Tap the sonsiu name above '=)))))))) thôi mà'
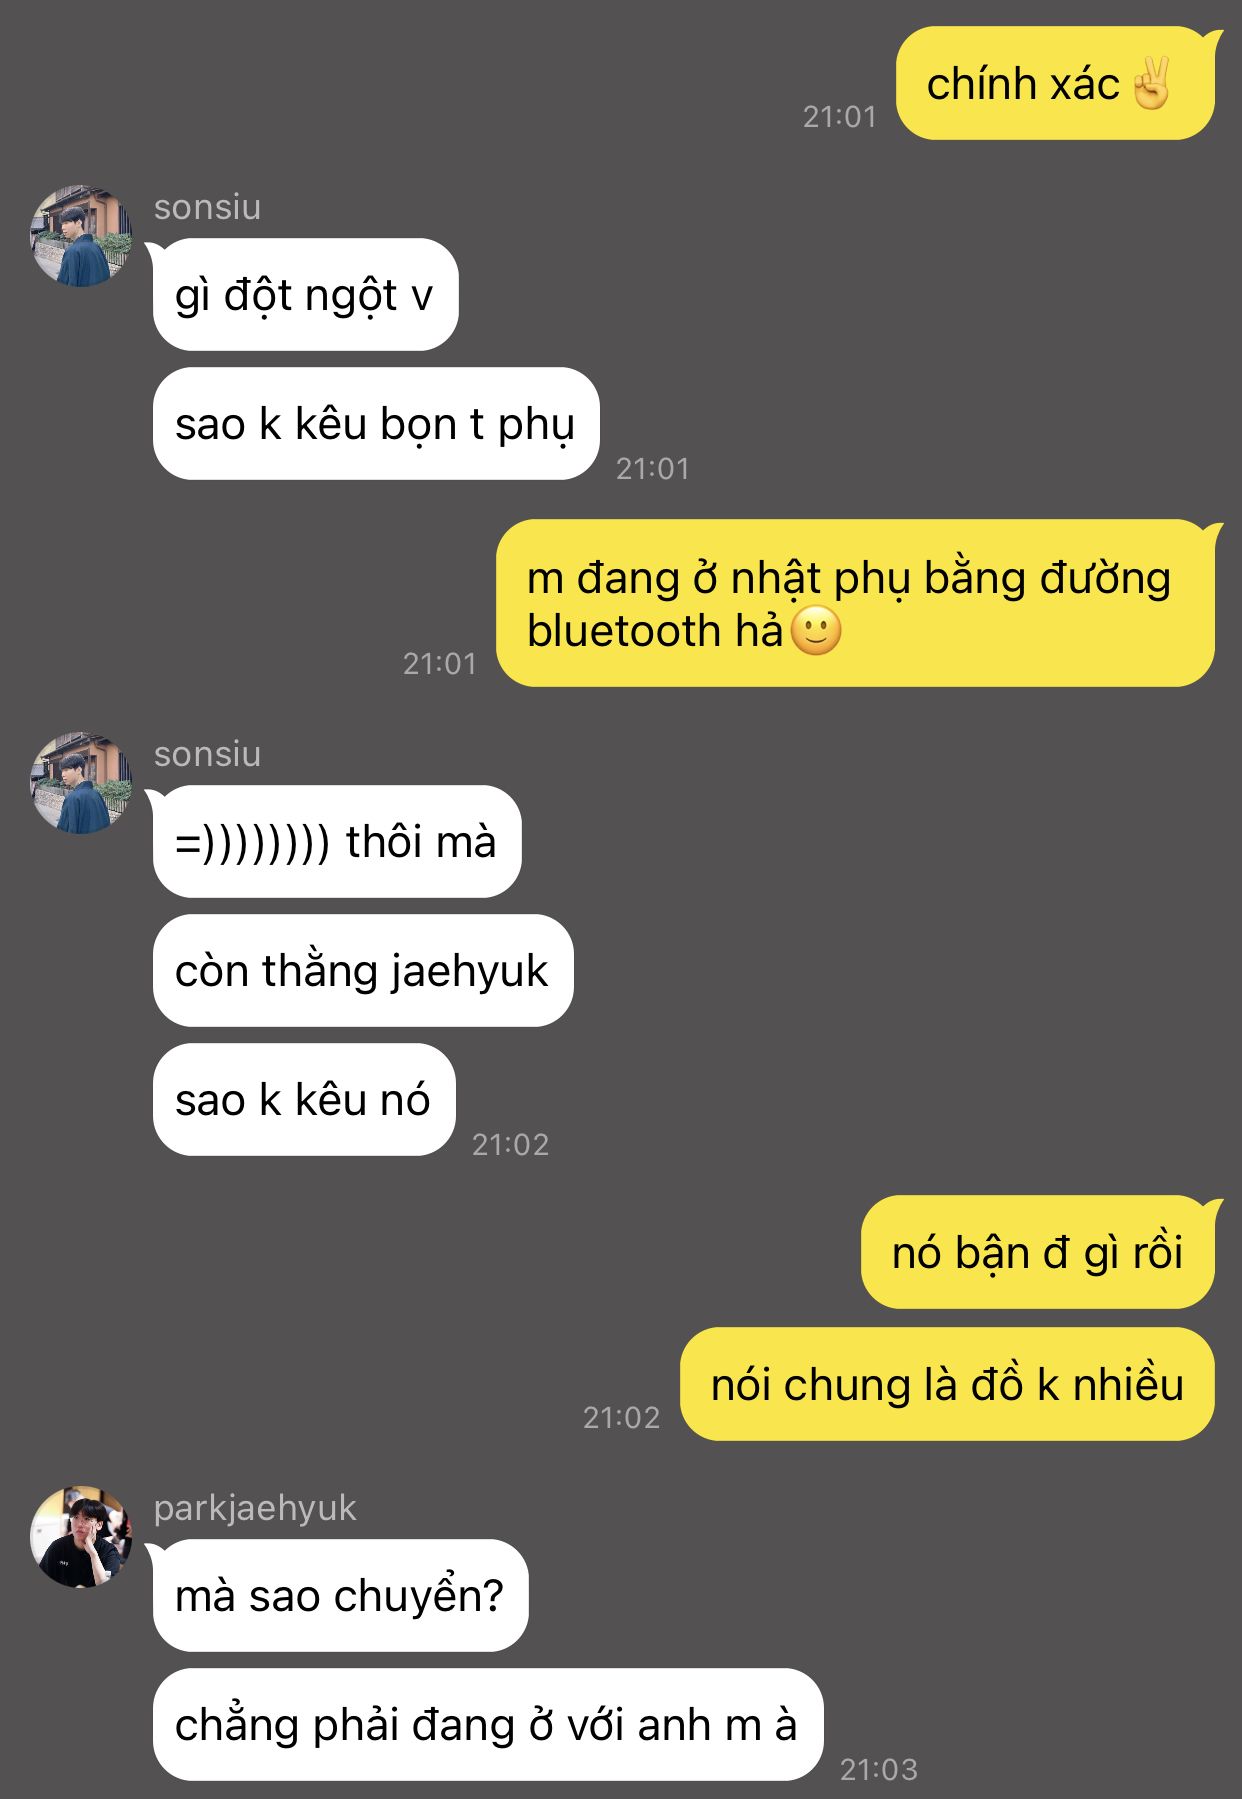 pyautogui.click(x=207, y=754)
